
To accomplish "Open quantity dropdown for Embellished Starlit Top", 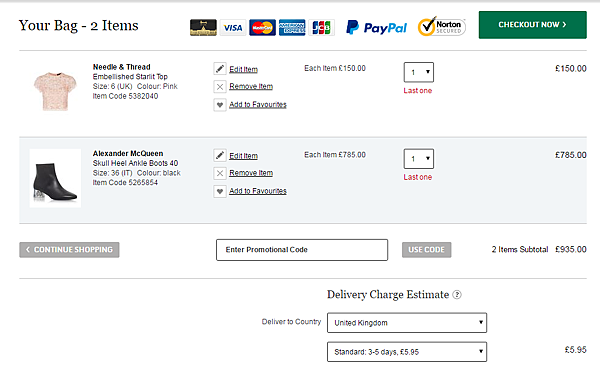I will coord(419,72).
